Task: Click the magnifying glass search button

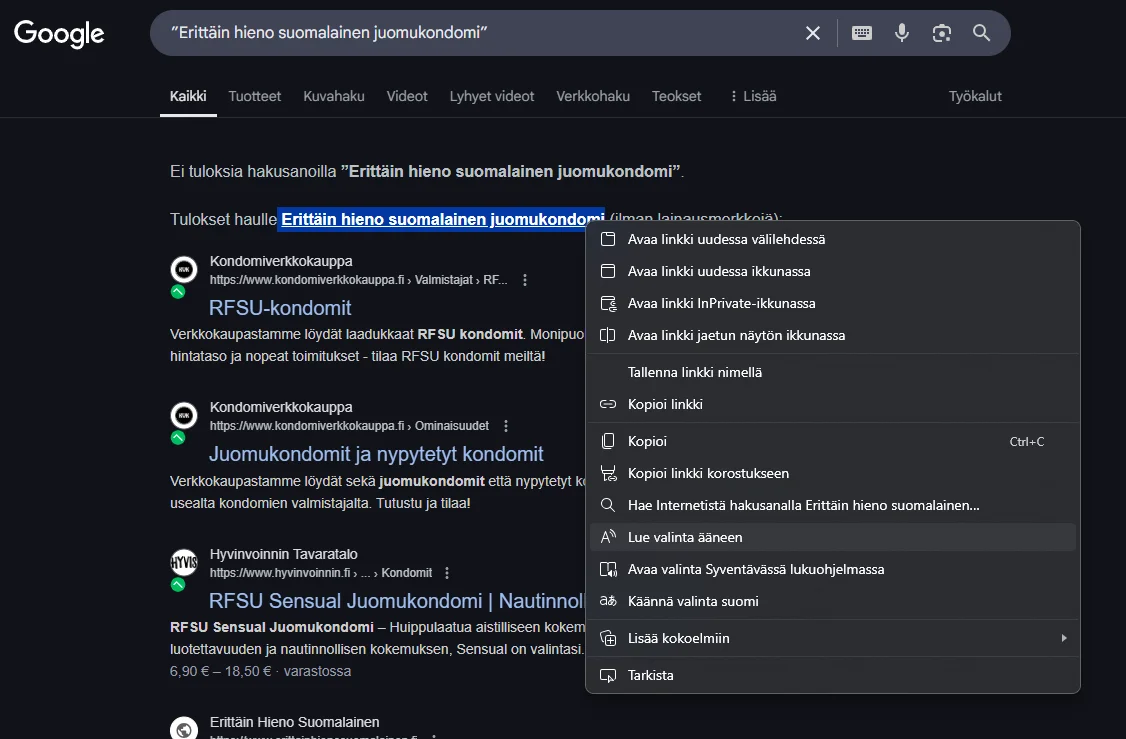Action: click(981, 33)
